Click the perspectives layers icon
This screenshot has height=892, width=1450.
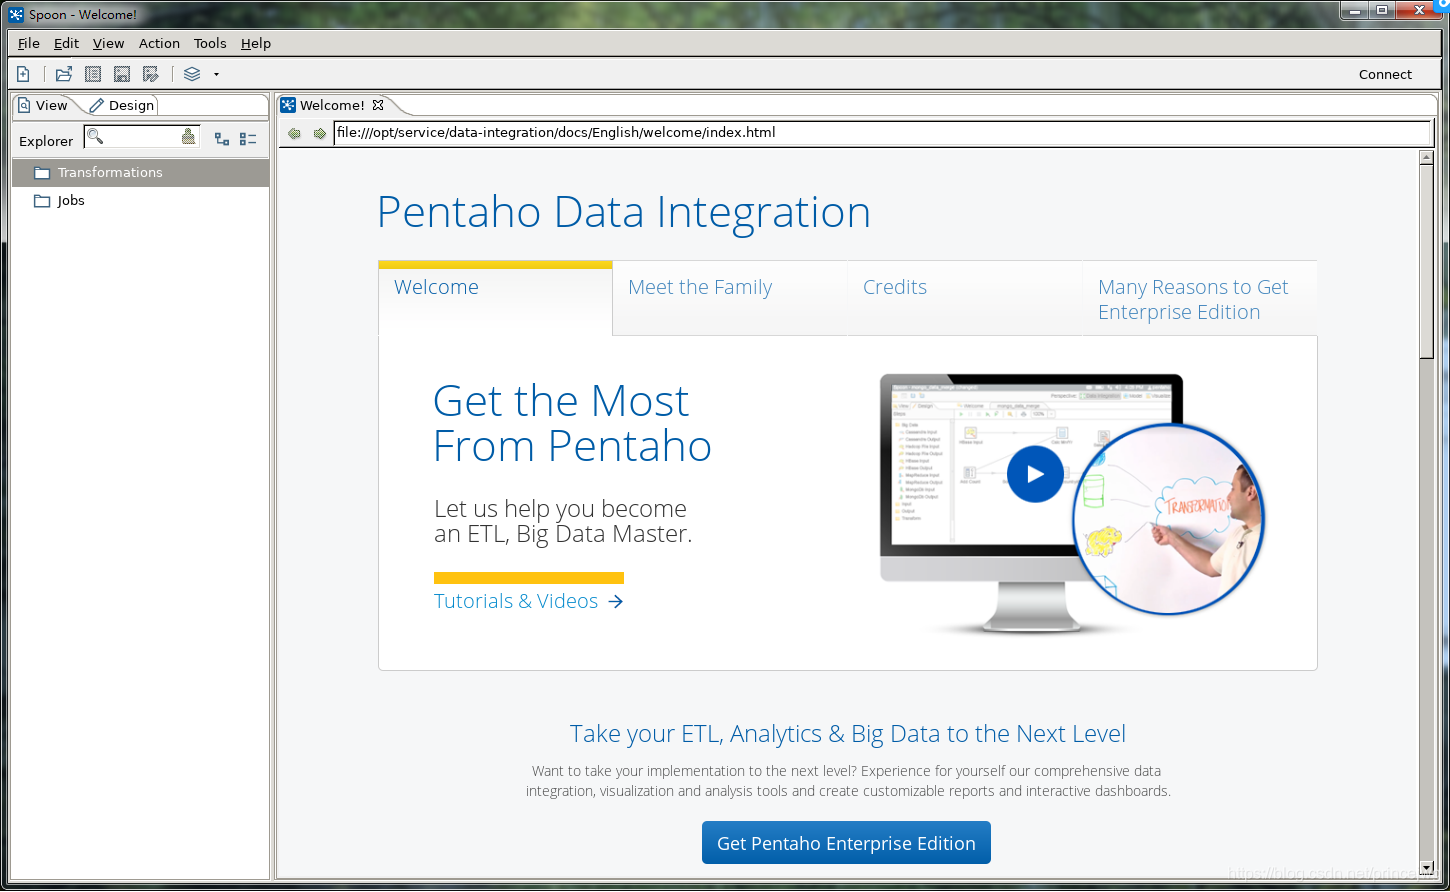[192, 74]
